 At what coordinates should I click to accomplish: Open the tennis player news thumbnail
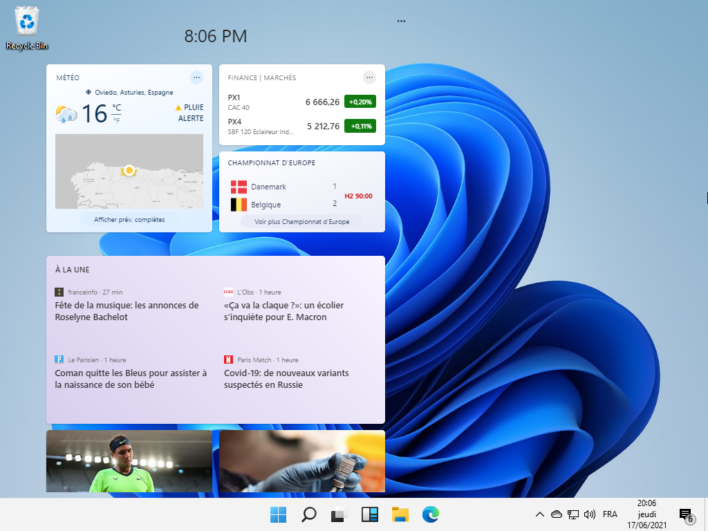click(129, 461)
